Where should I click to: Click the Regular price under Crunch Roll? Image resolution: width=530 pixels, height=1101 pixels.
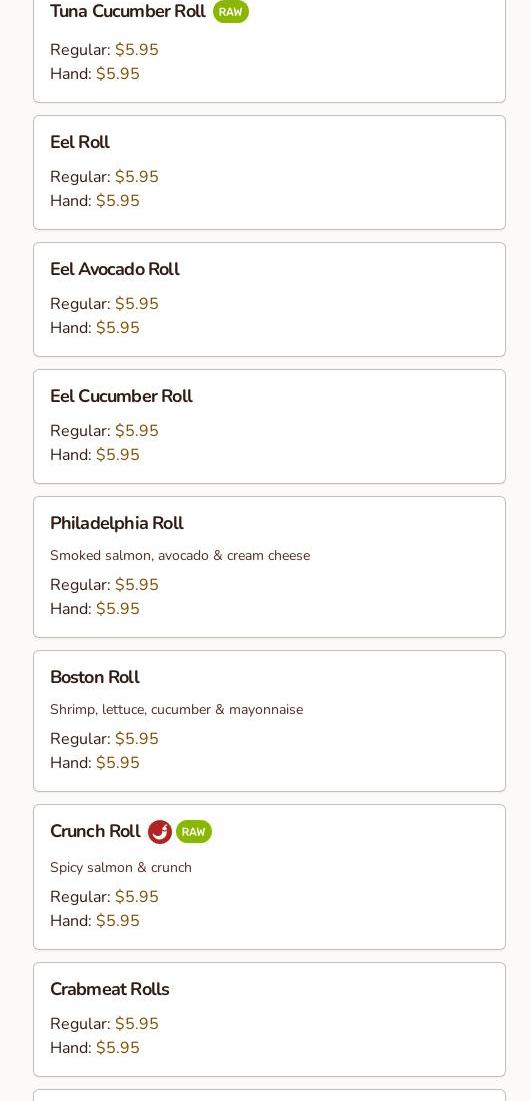(137, 897)
